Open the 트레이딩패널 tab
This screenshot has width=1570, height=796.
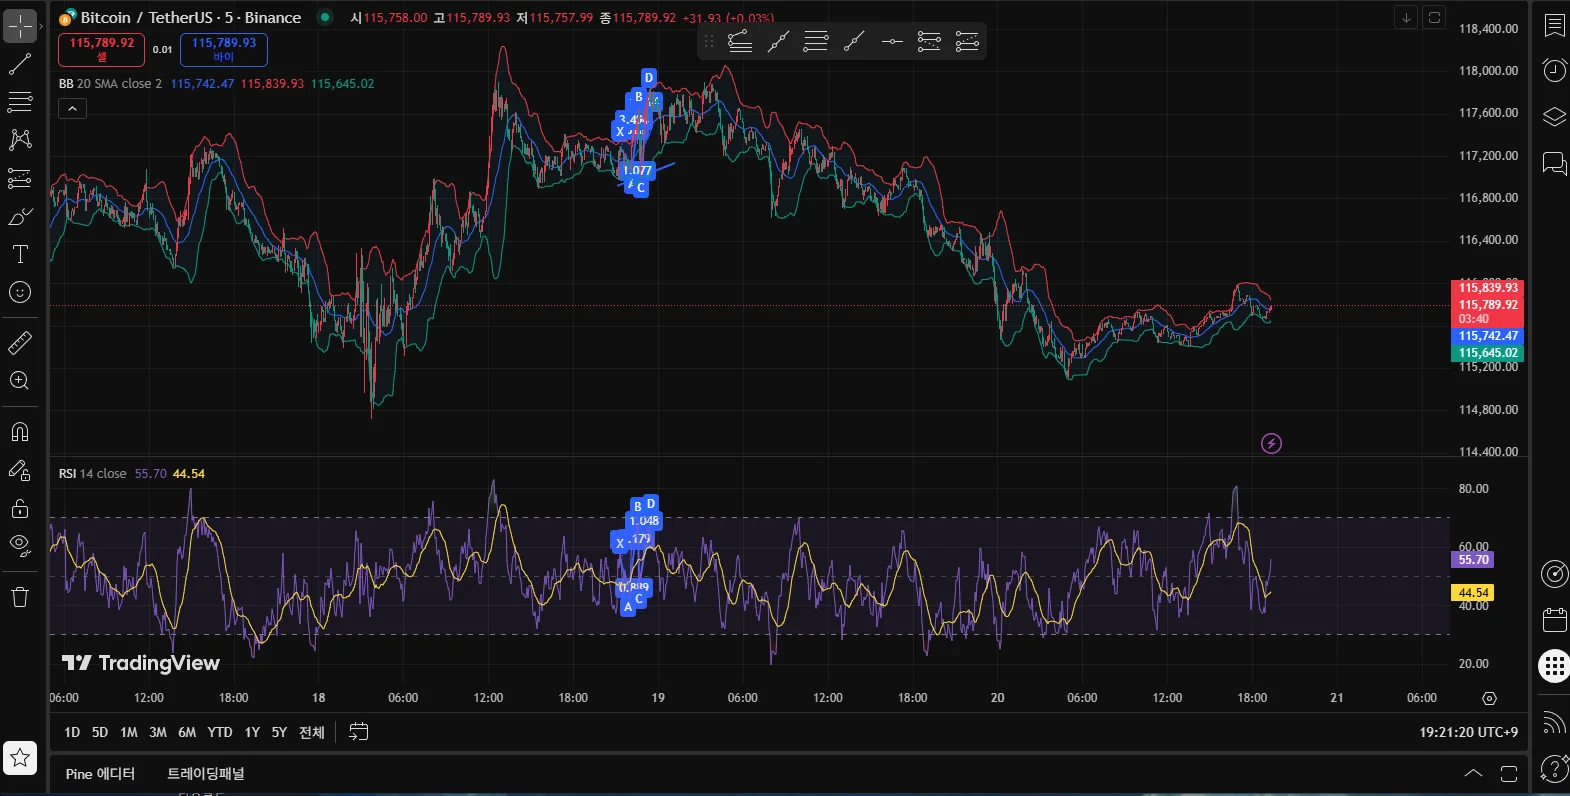point(205,774)
